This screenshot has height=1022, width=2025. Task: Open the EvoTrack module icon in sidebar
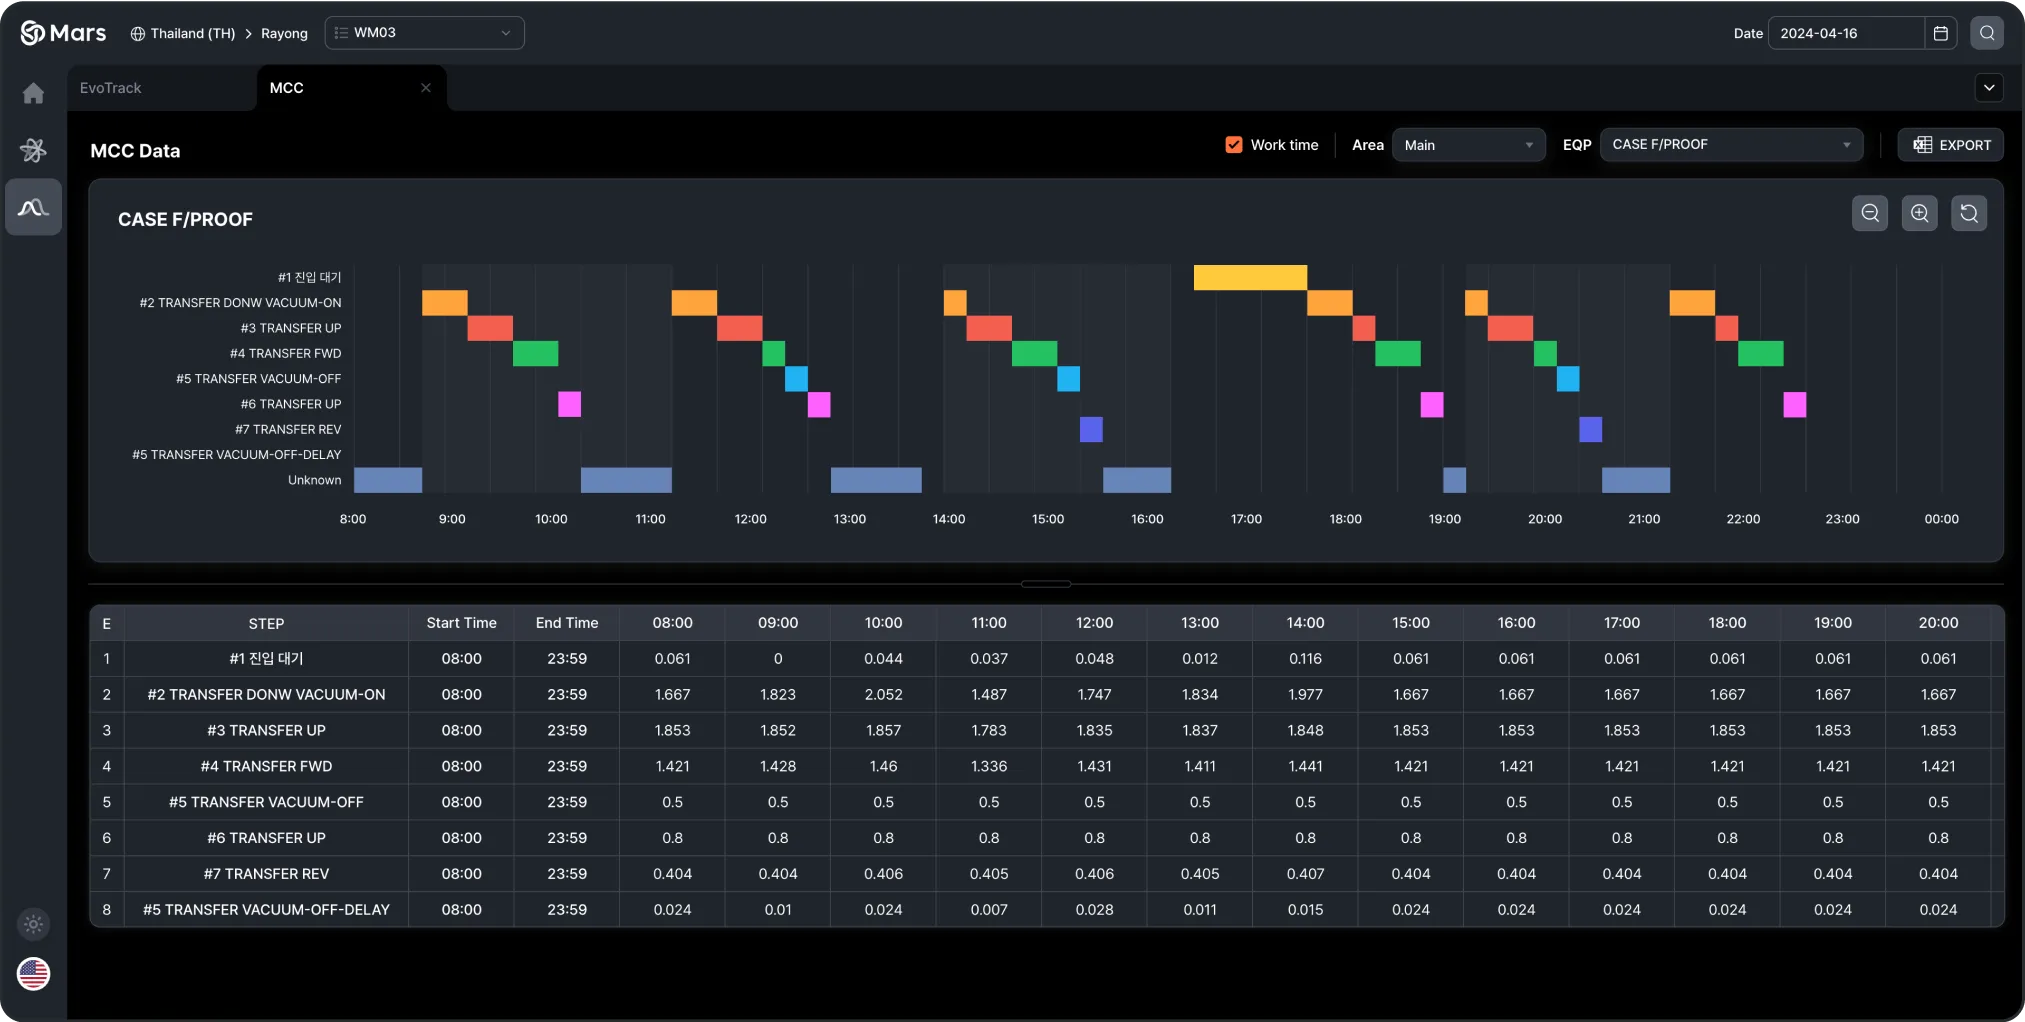[33, 149]
